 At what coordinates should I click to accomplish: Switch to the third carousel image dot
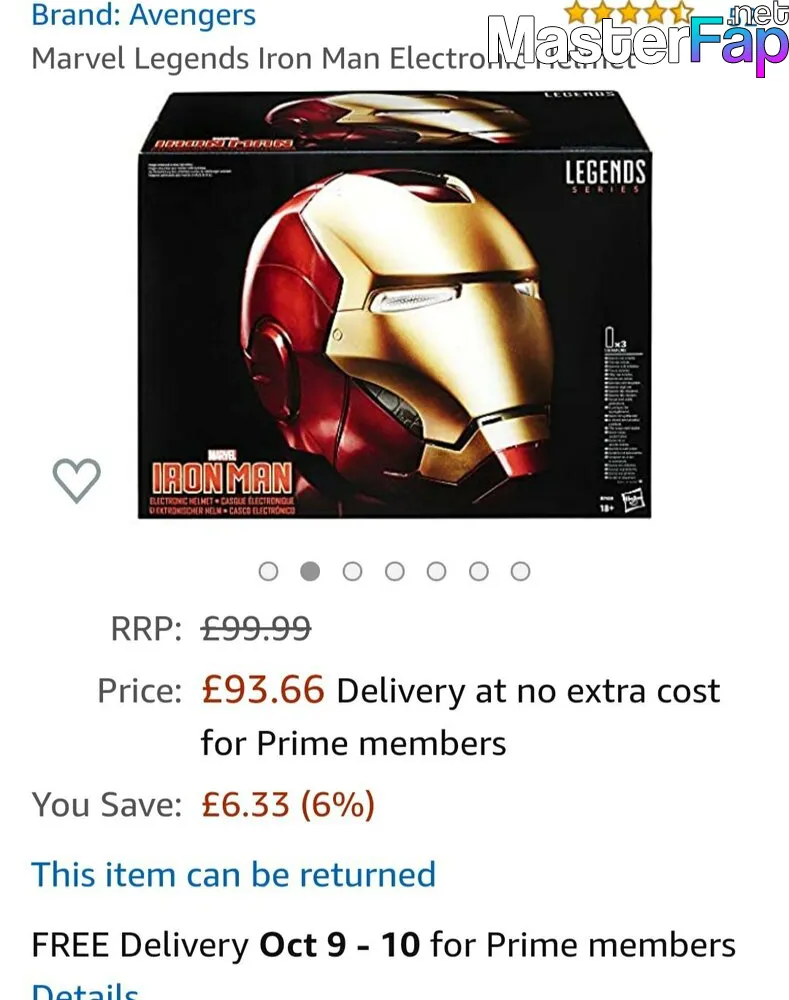tap(352, 571)
